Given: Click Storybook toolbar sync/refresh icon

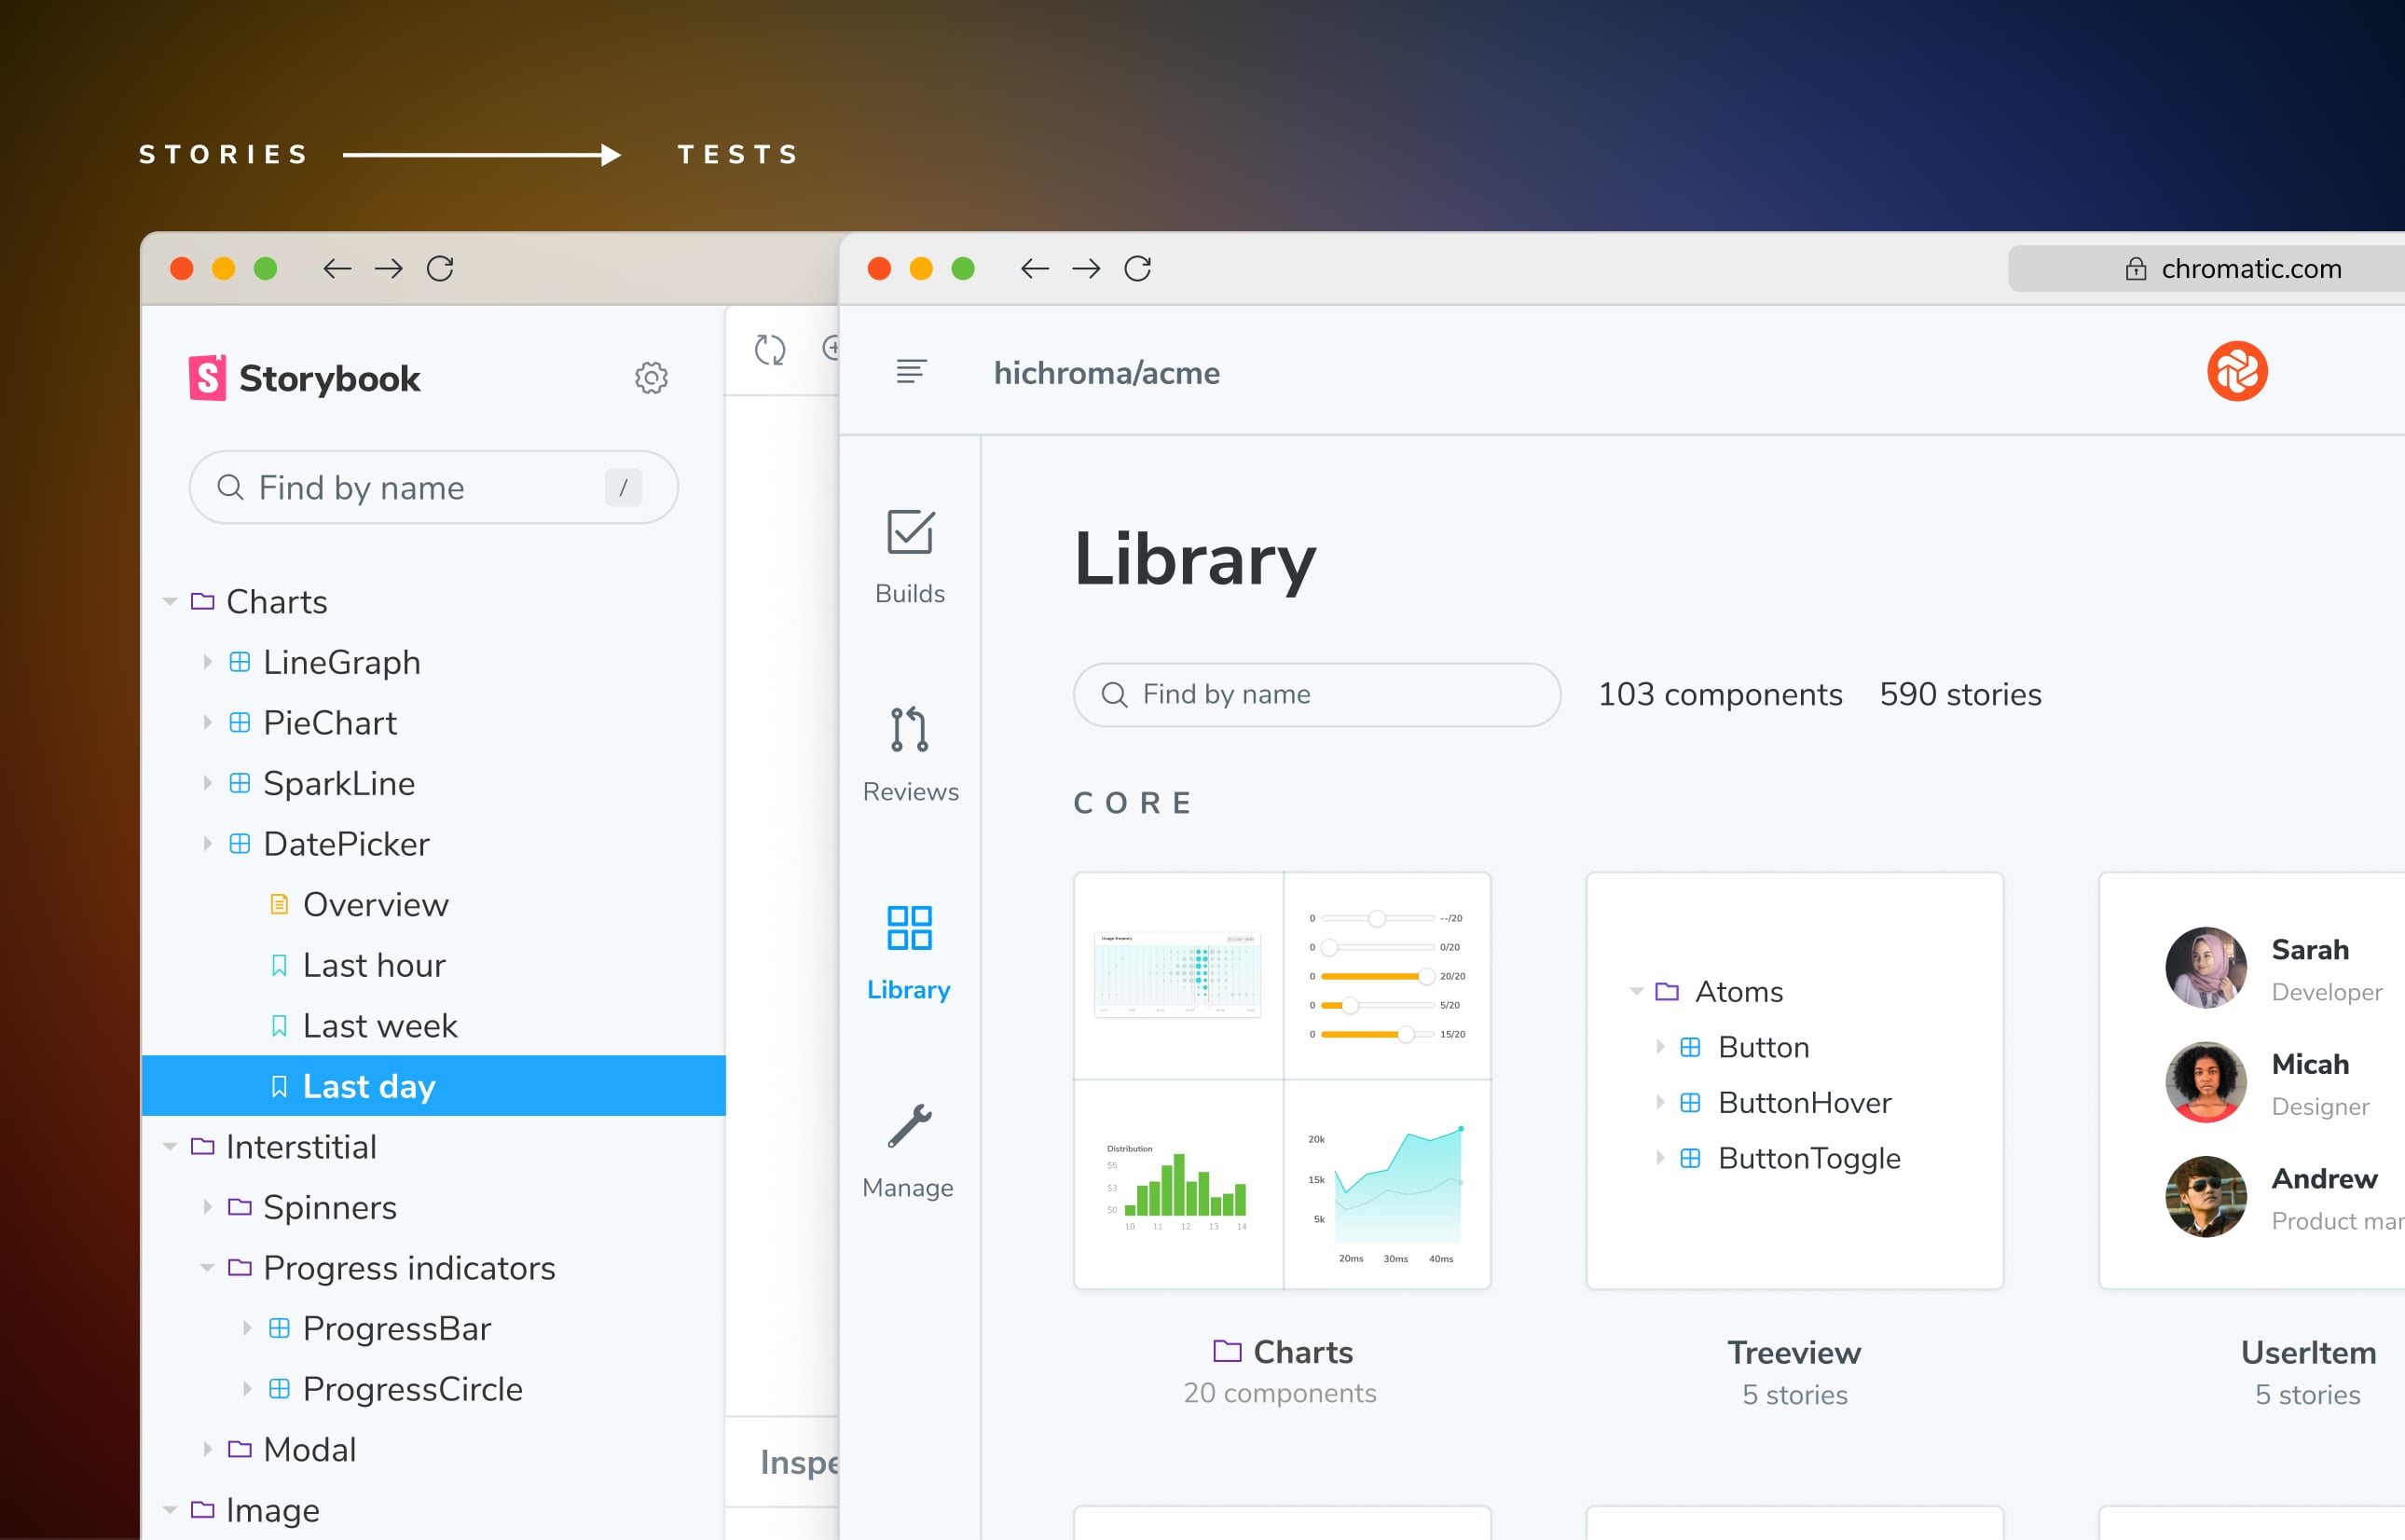Looking at the screenshot, I should click(x=769, y=349).
